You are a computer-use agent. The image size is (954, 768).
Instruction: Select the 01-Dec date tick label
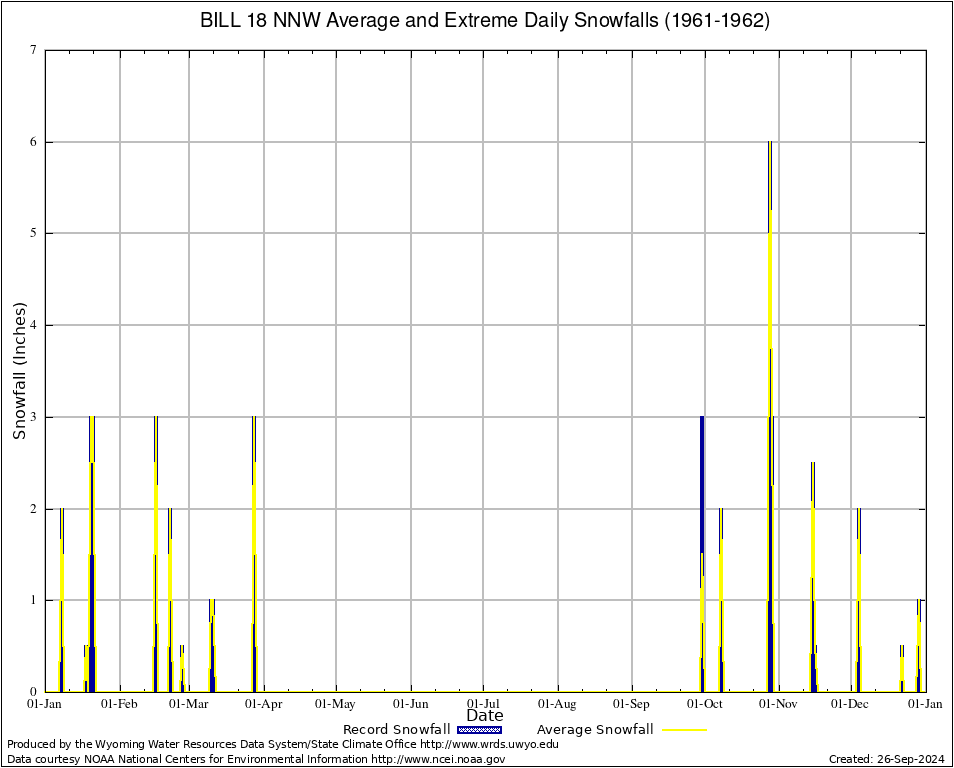852,705
